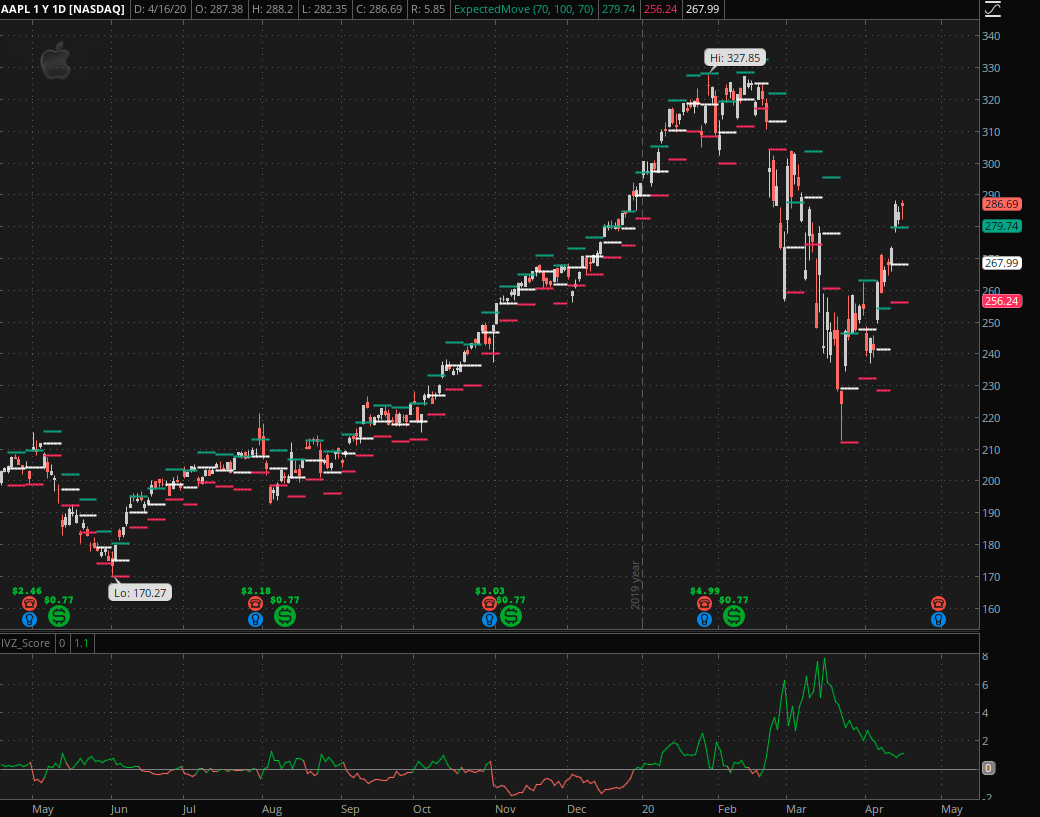1040x817 pixels.
Task: Click blue lightbulb icon below $2.18 earnings
Action: 255,619
